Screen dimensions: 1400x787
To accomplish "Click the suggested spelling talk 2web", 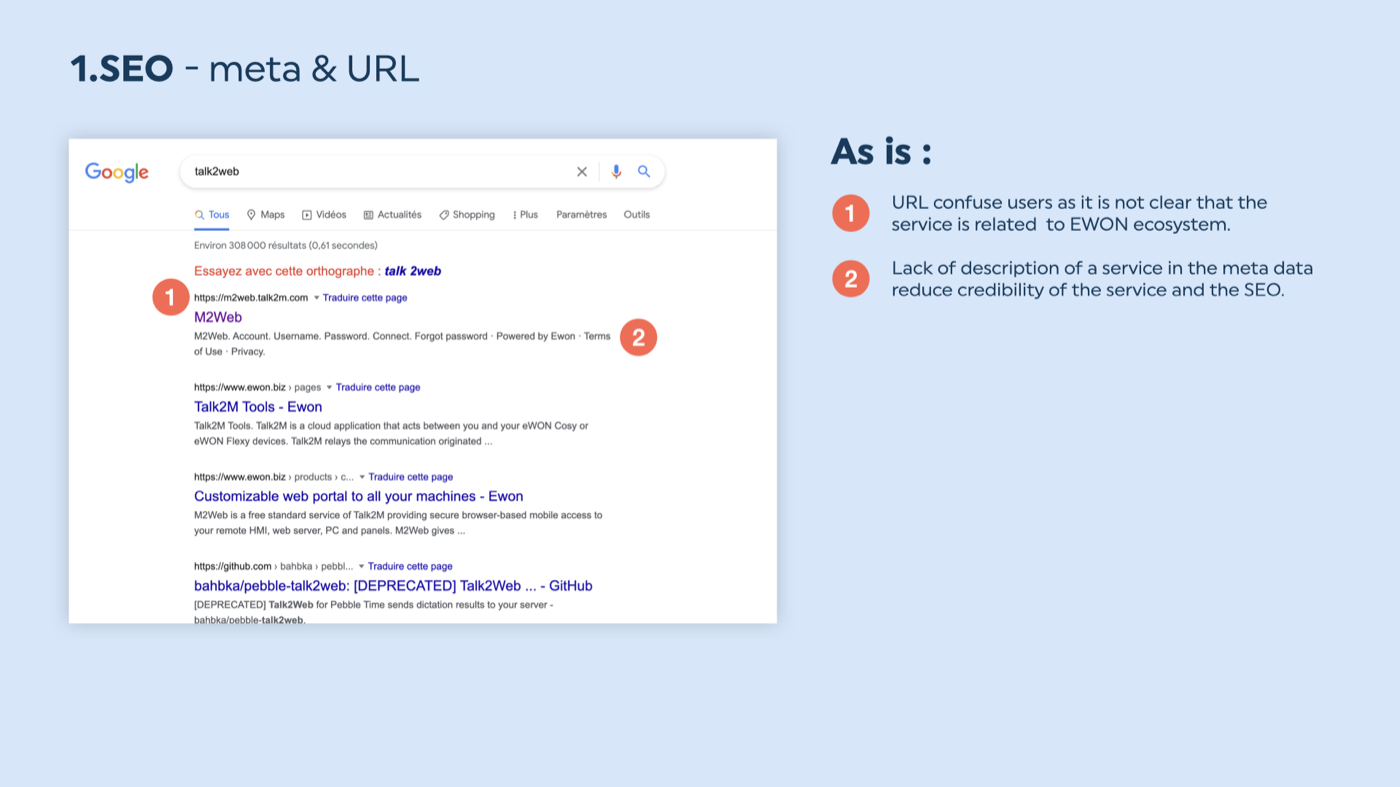I will click(x=413, y=271).
